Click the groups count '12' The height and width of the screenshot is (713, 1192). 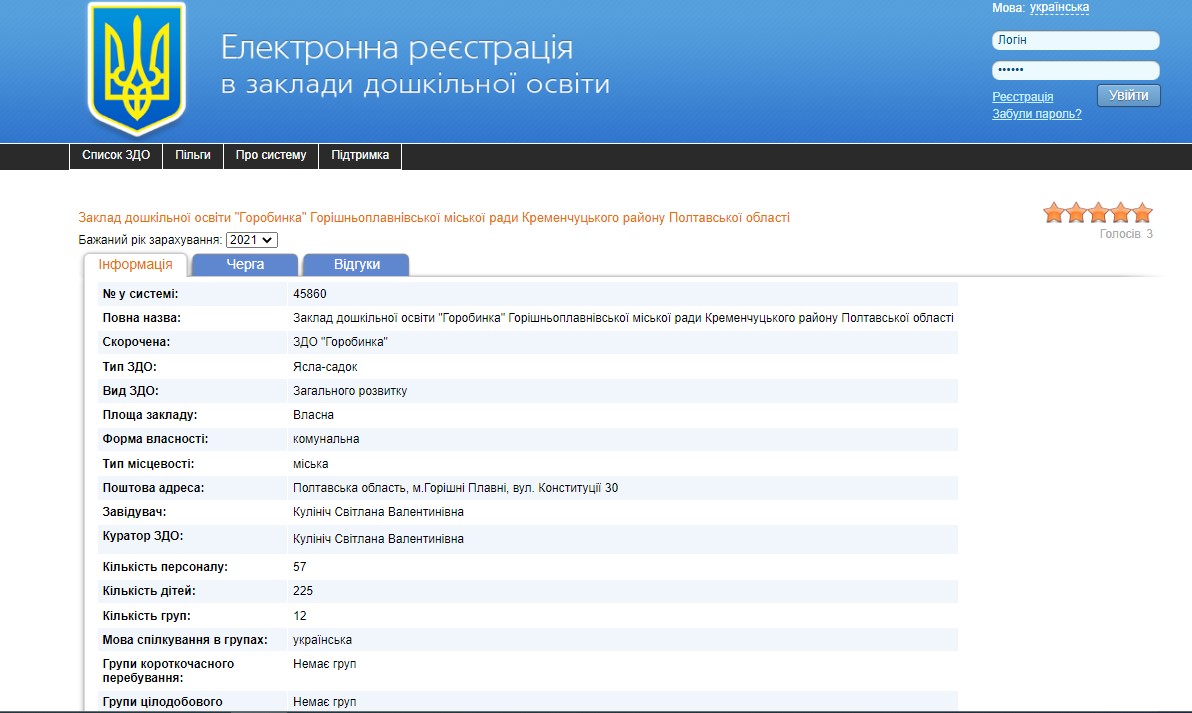(x=300, y=616)
